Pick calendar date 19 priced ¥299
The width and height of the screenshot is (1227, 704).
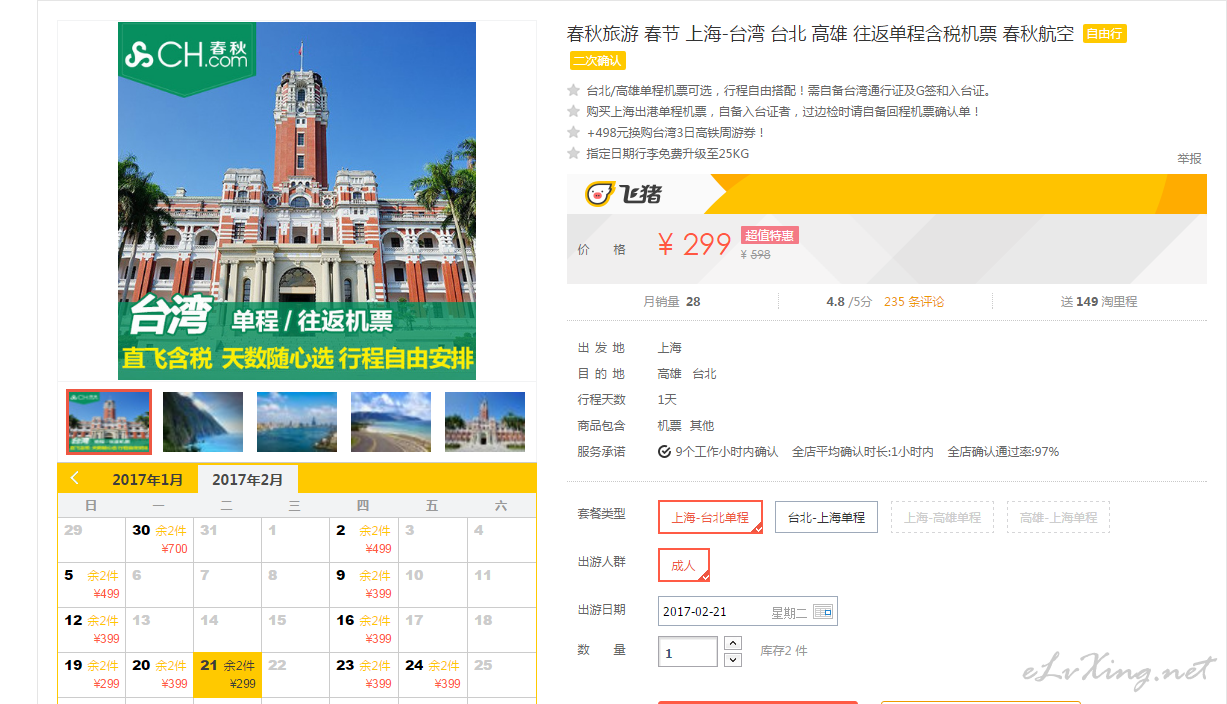[x=91, y=674]
